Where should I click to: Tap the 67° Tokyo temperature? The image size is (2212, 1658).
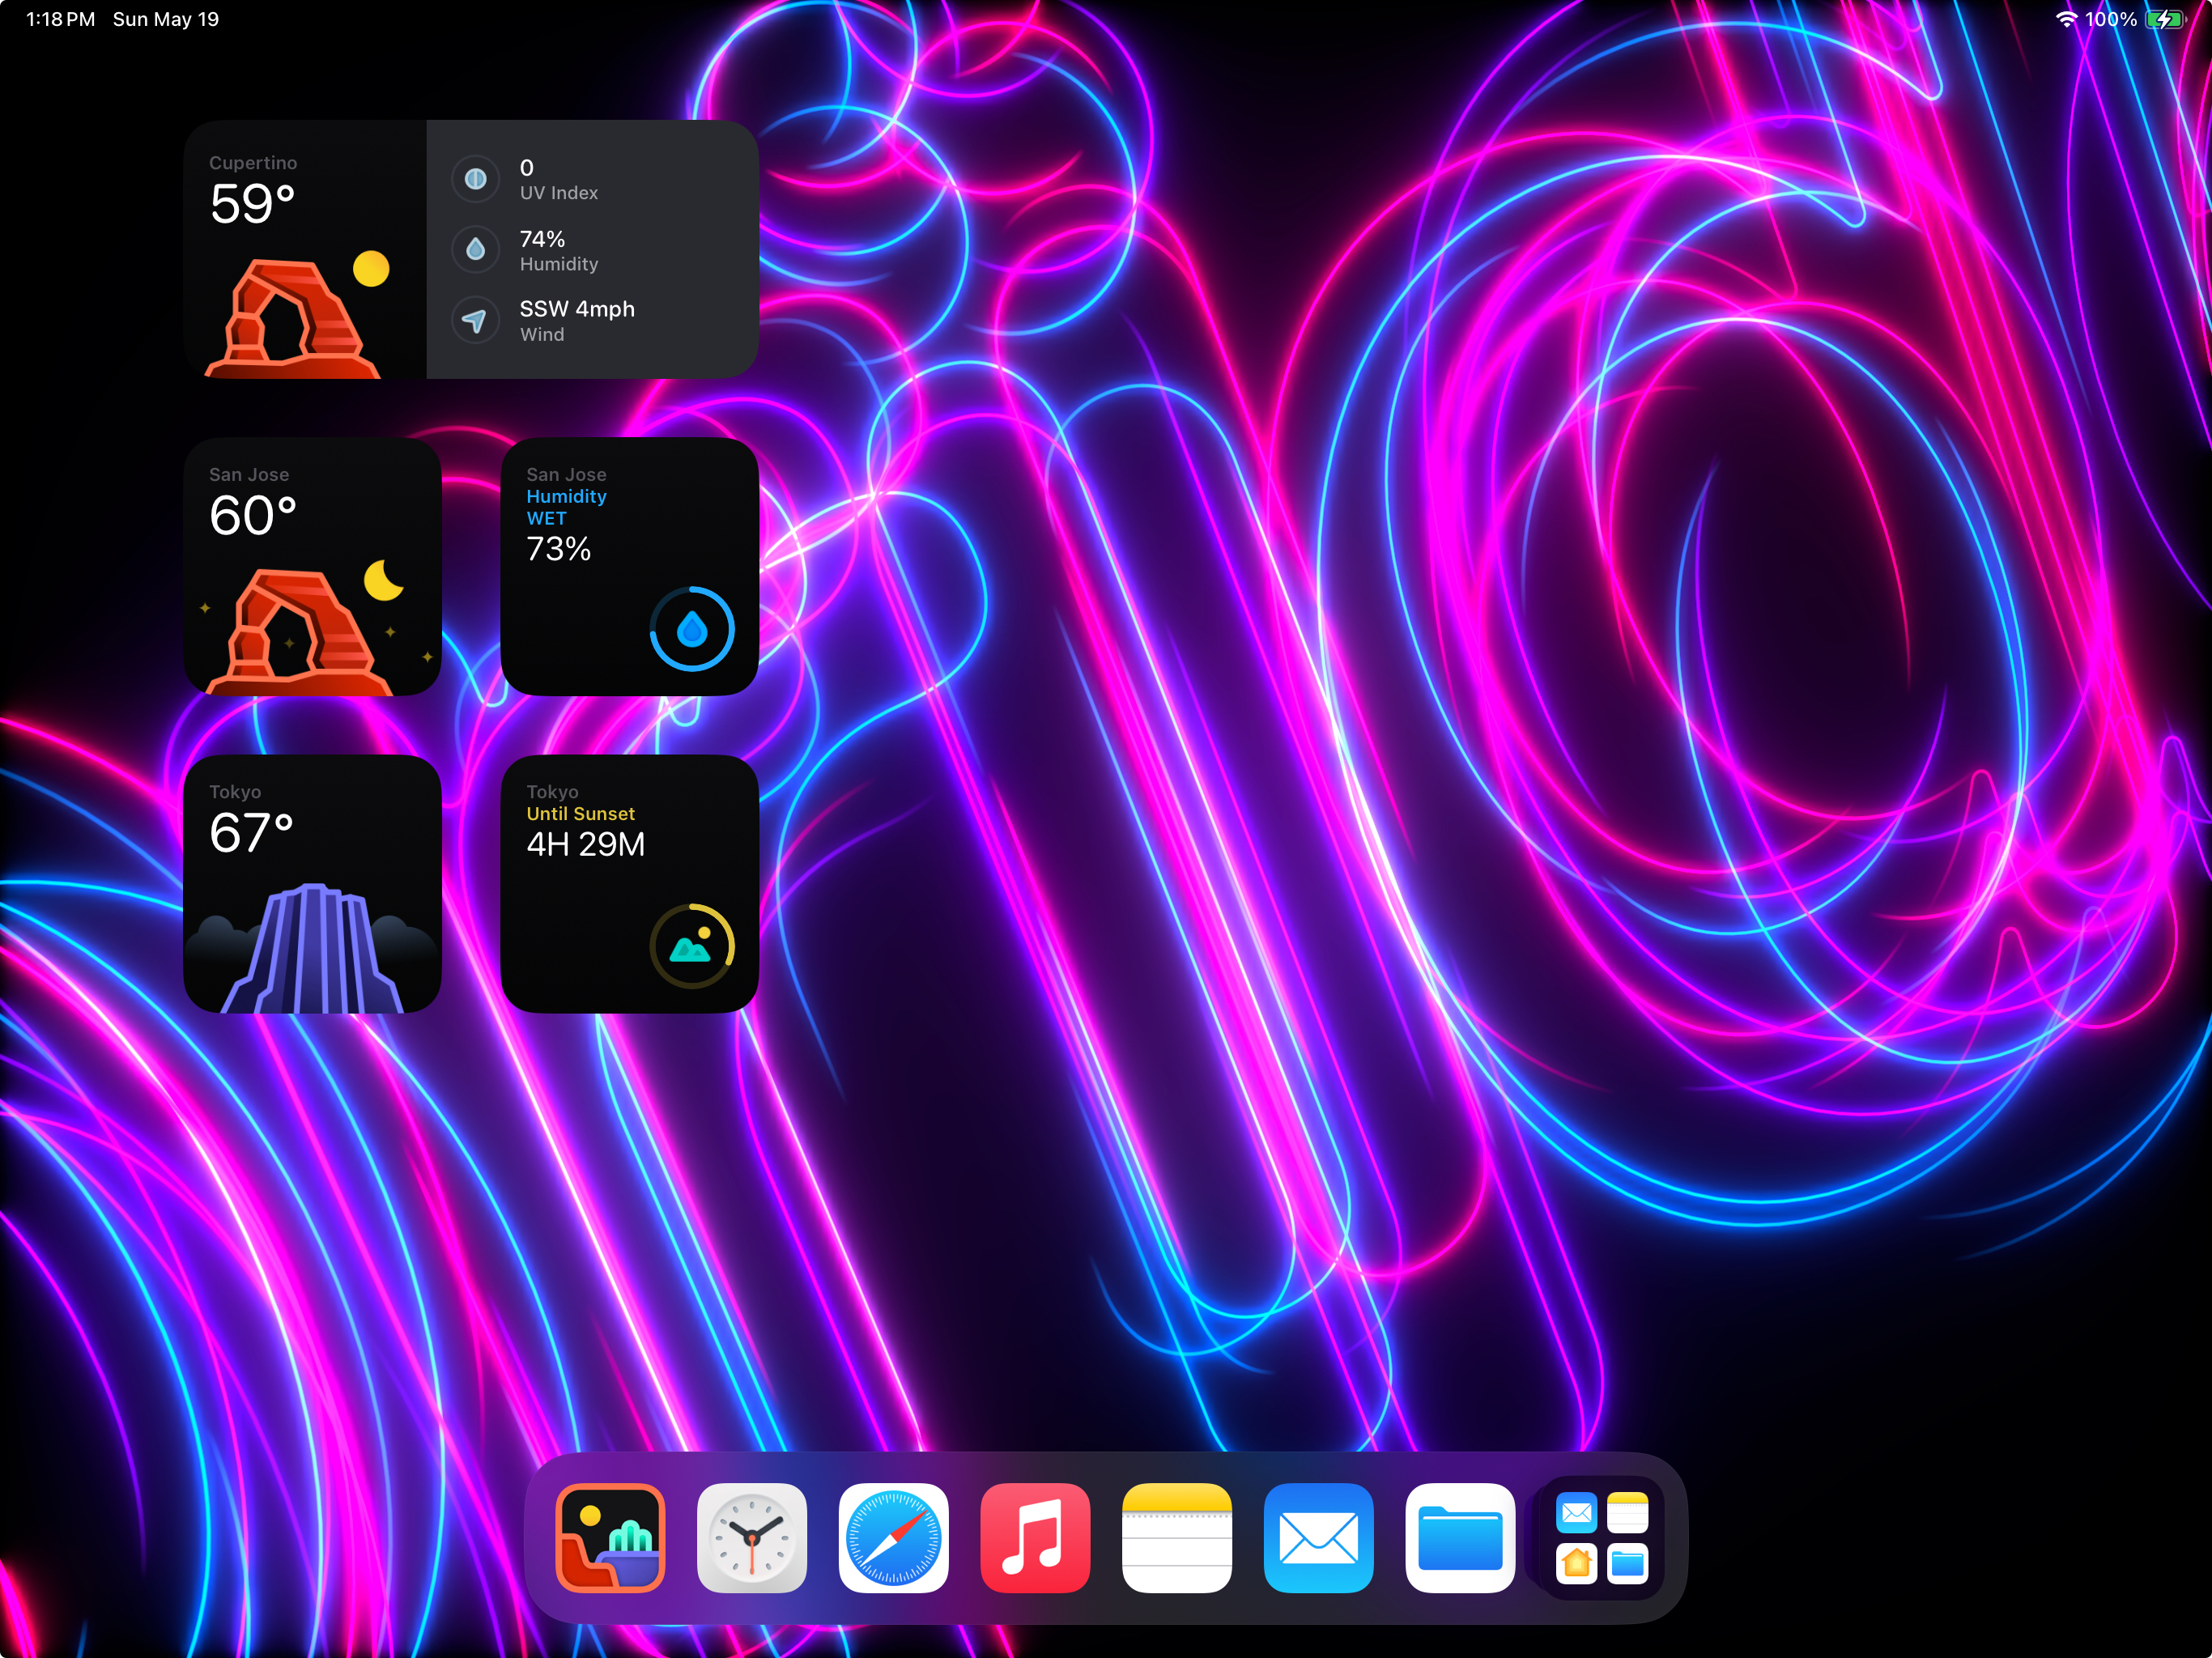click(x=251, y=833)
